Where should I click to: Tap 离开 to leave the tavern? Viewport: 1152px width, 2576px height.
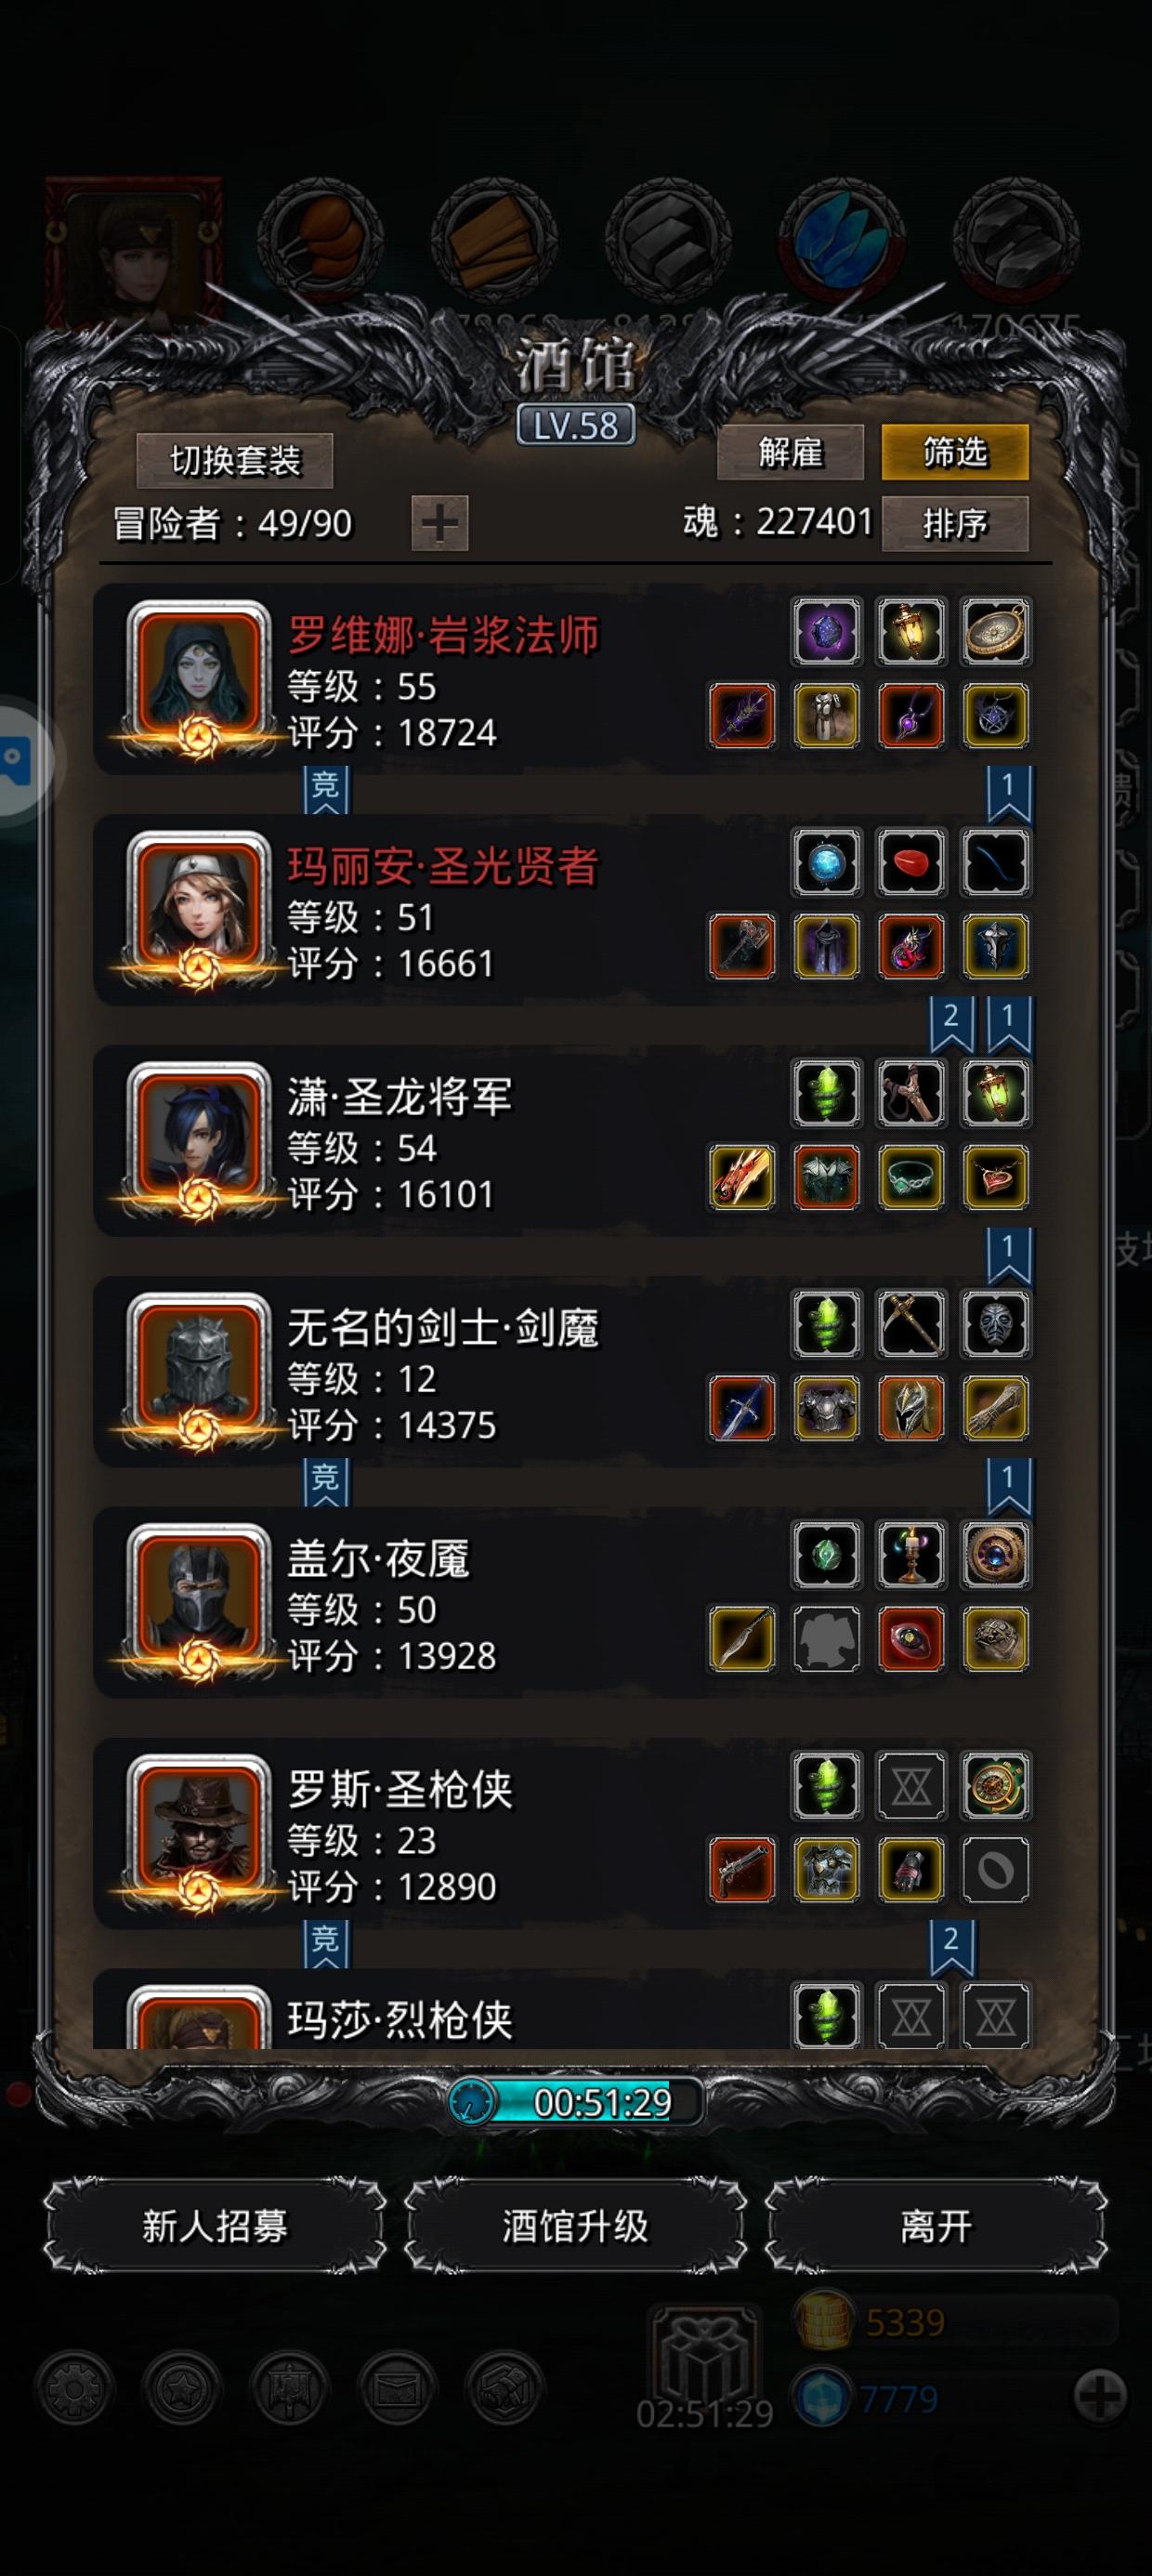pyautogui.click(x=936, y=2226)
